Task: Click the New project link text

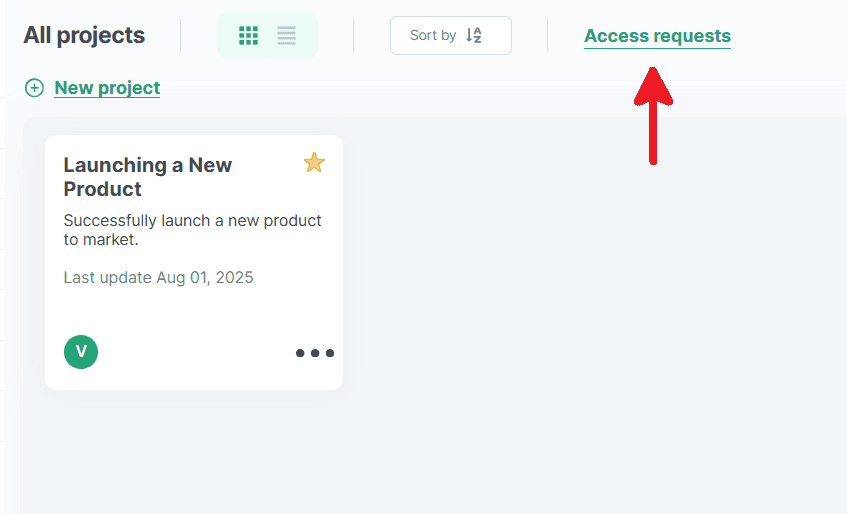Action: (107, 88)
